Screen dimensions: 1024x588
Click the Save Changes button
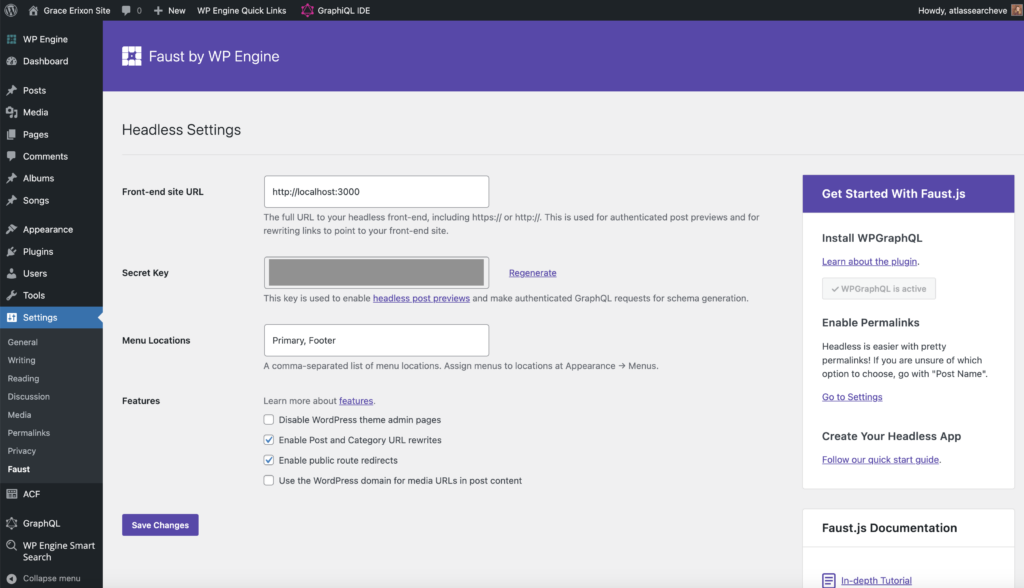pos(160,525)
